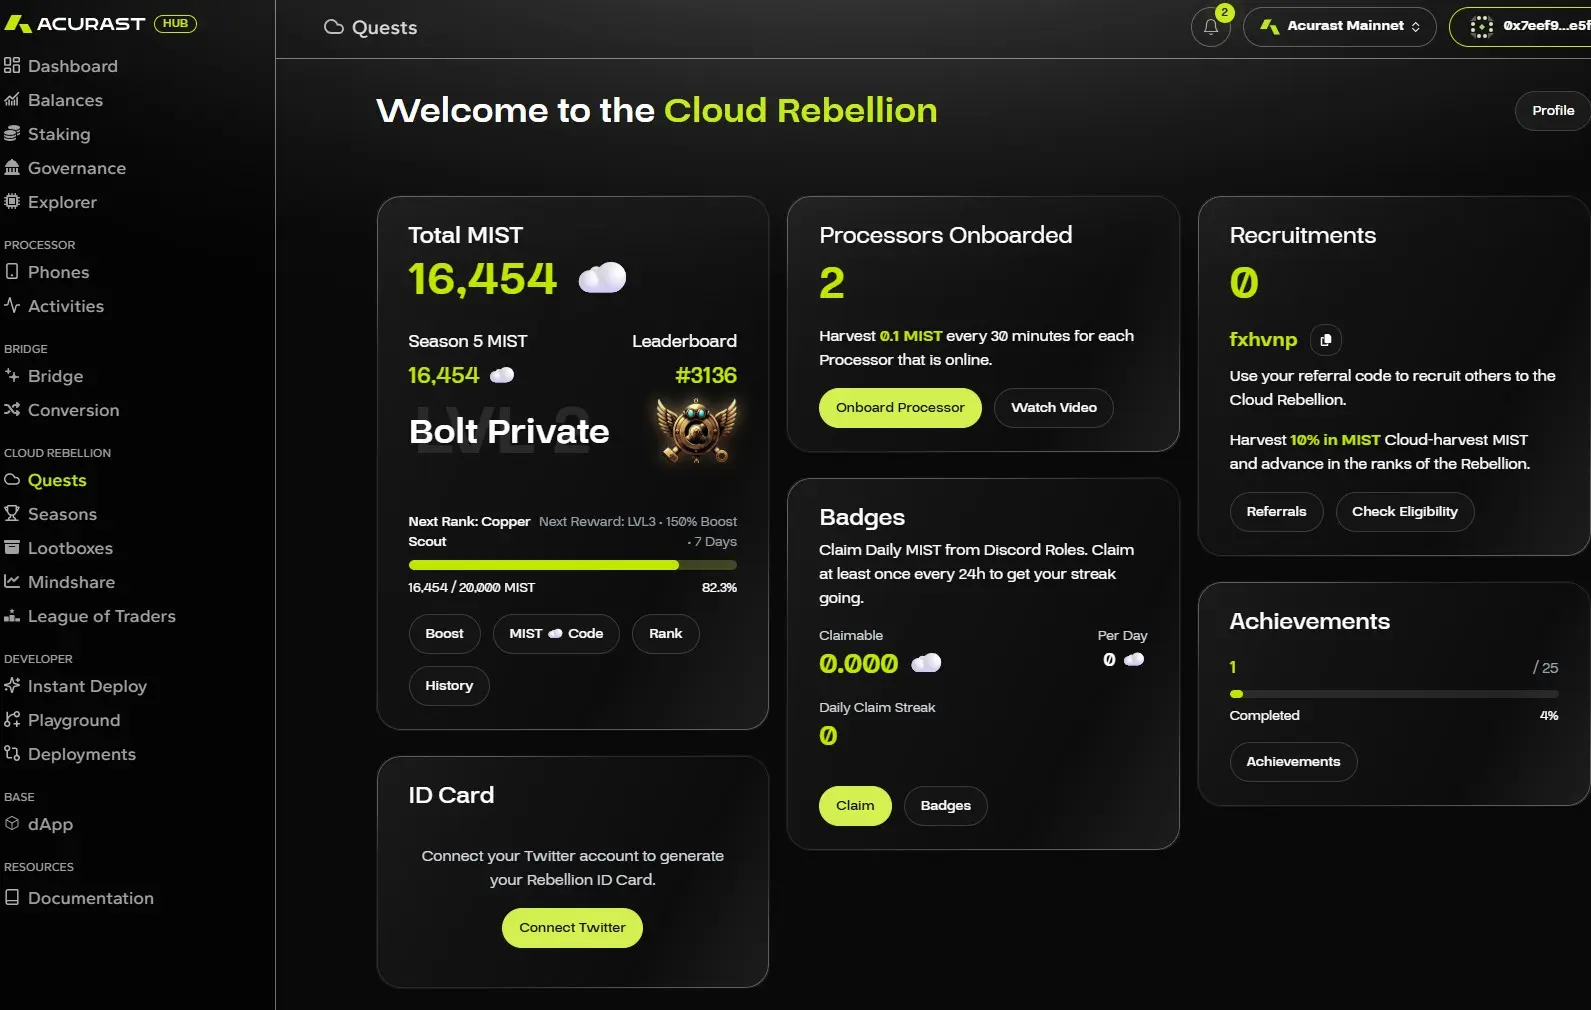Click the Playground branch icon
Viewport: 1591px width, 1010px height.
tap(12, 720)
